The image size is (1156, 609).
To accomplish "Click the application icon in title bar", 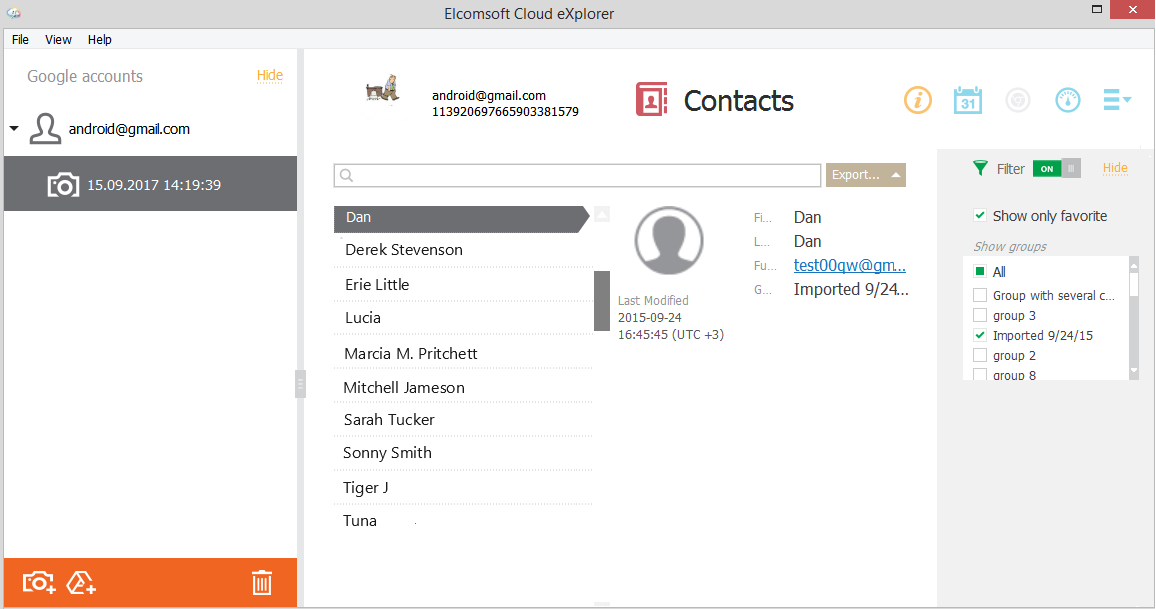I will pos(13,13).
